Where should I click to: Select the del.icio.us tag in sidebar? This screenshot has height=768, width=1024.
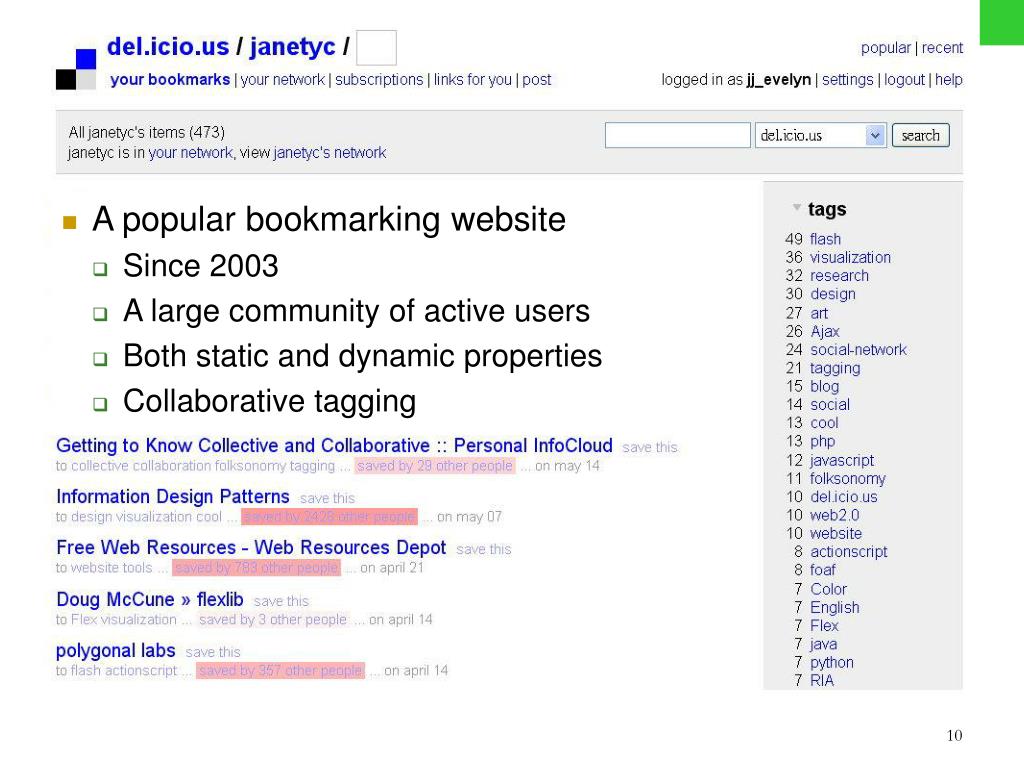[x=843, y=496]
